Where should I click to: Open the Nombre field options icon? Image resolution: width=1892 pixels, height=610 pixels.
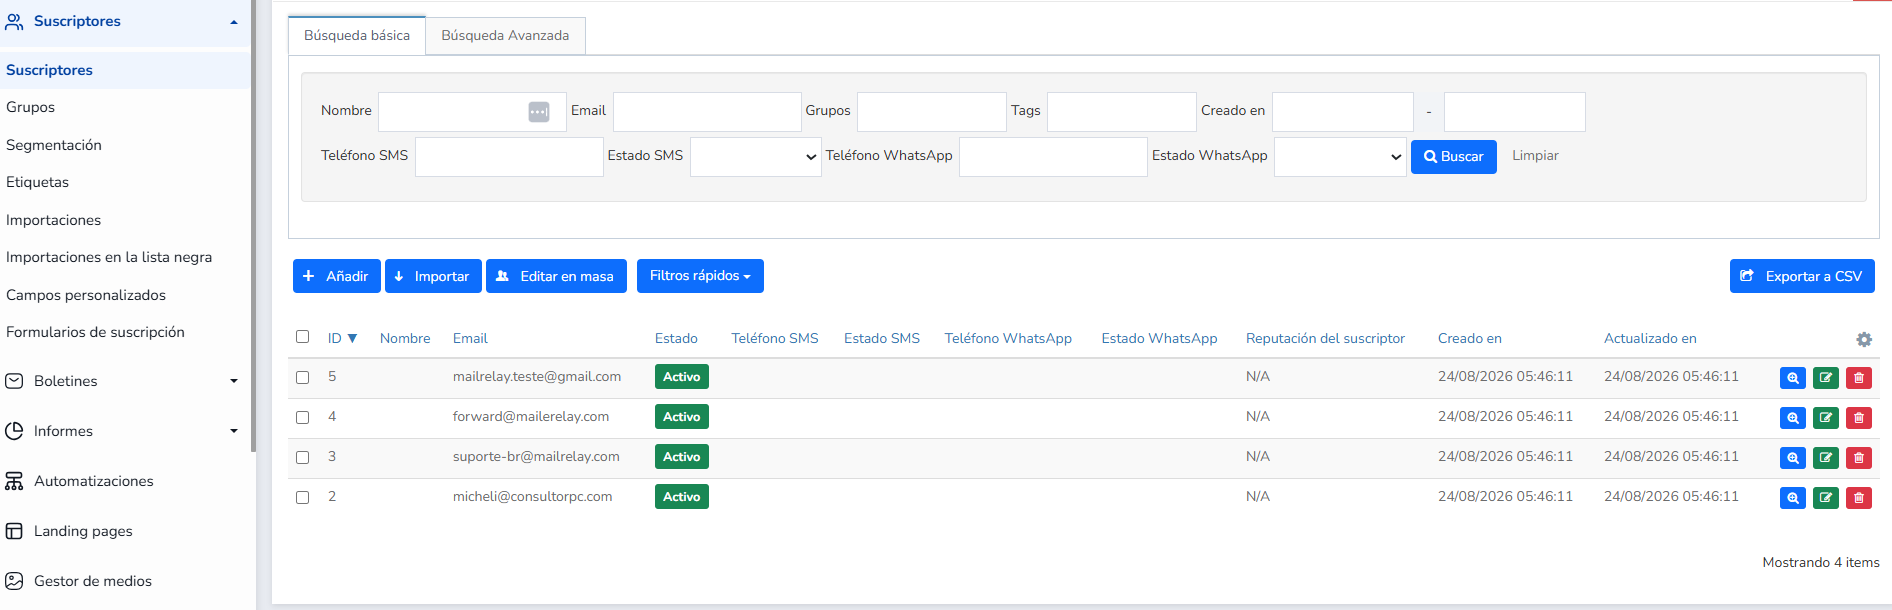(x=539, y=112)
